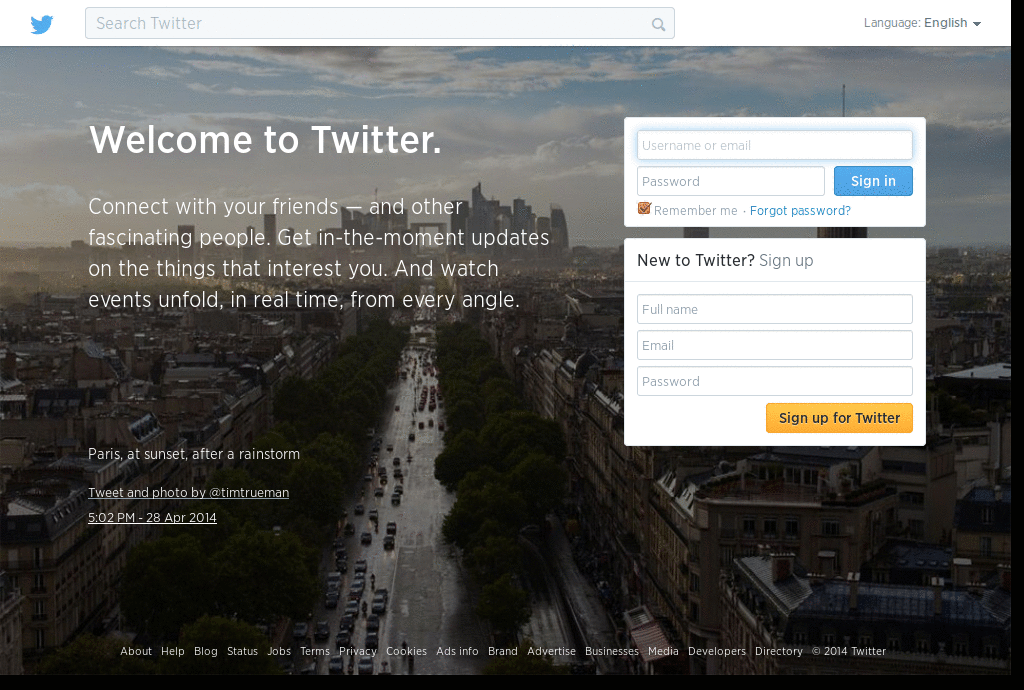Open the Help footer link
This screenshot has height=690, width=1024.
pyautogui.click(x=172, y=651)
